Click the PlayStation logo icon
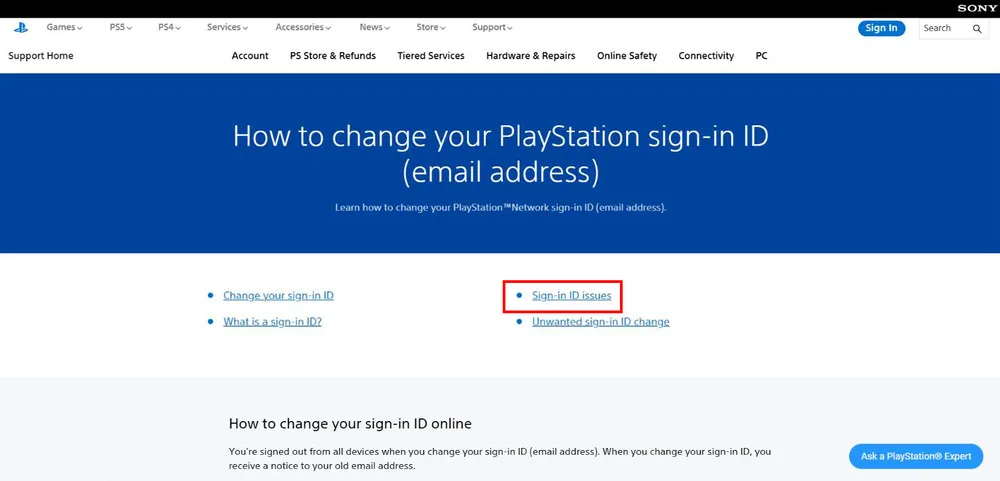1000x481 pixels. point(21,28)
